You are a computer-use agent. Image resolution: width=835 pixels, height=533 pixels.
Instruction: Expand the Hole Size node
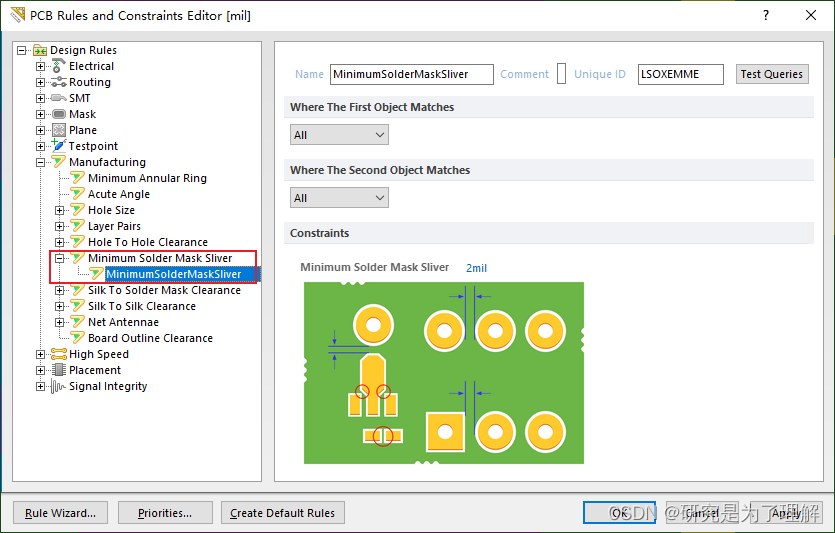click(60, 210)
